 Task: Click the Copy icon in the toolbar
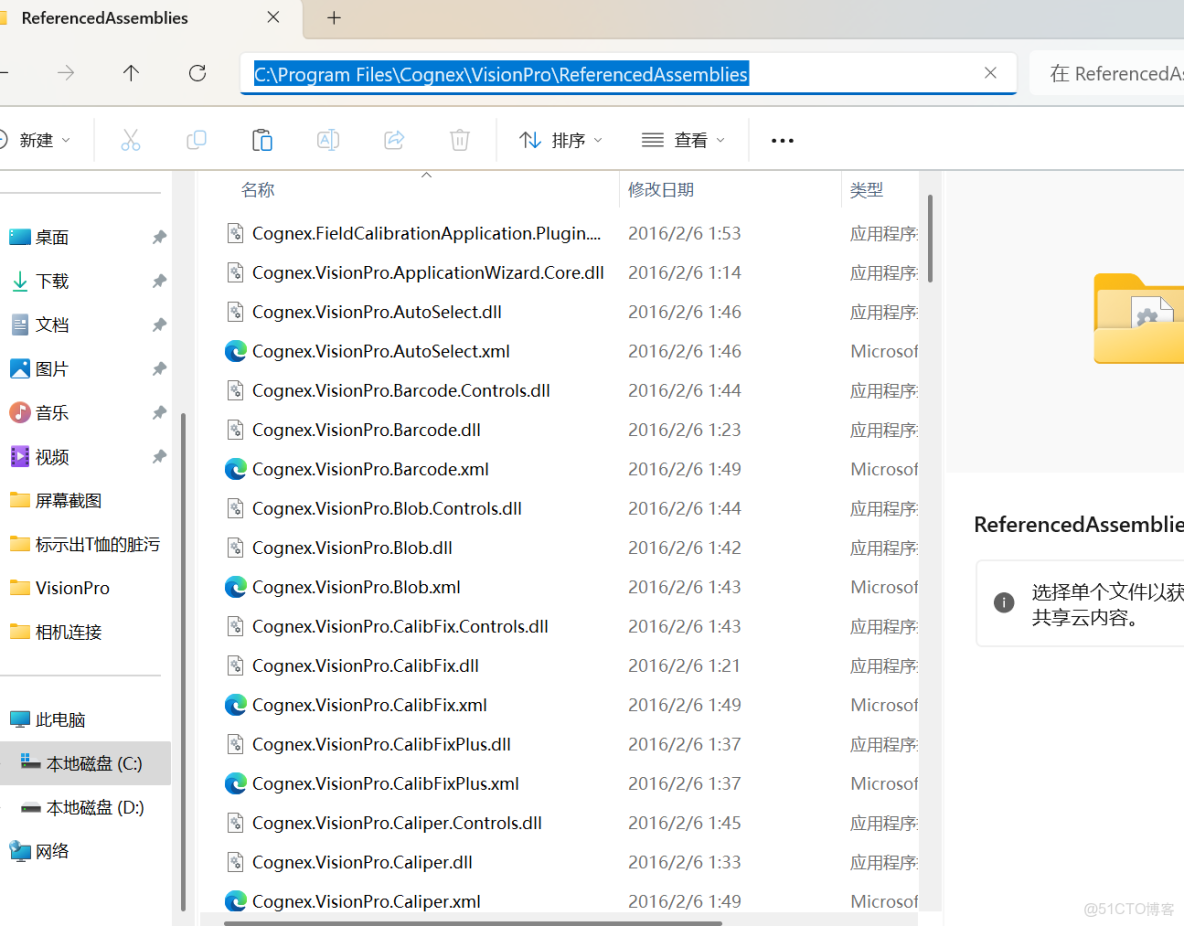click(196, 140)
